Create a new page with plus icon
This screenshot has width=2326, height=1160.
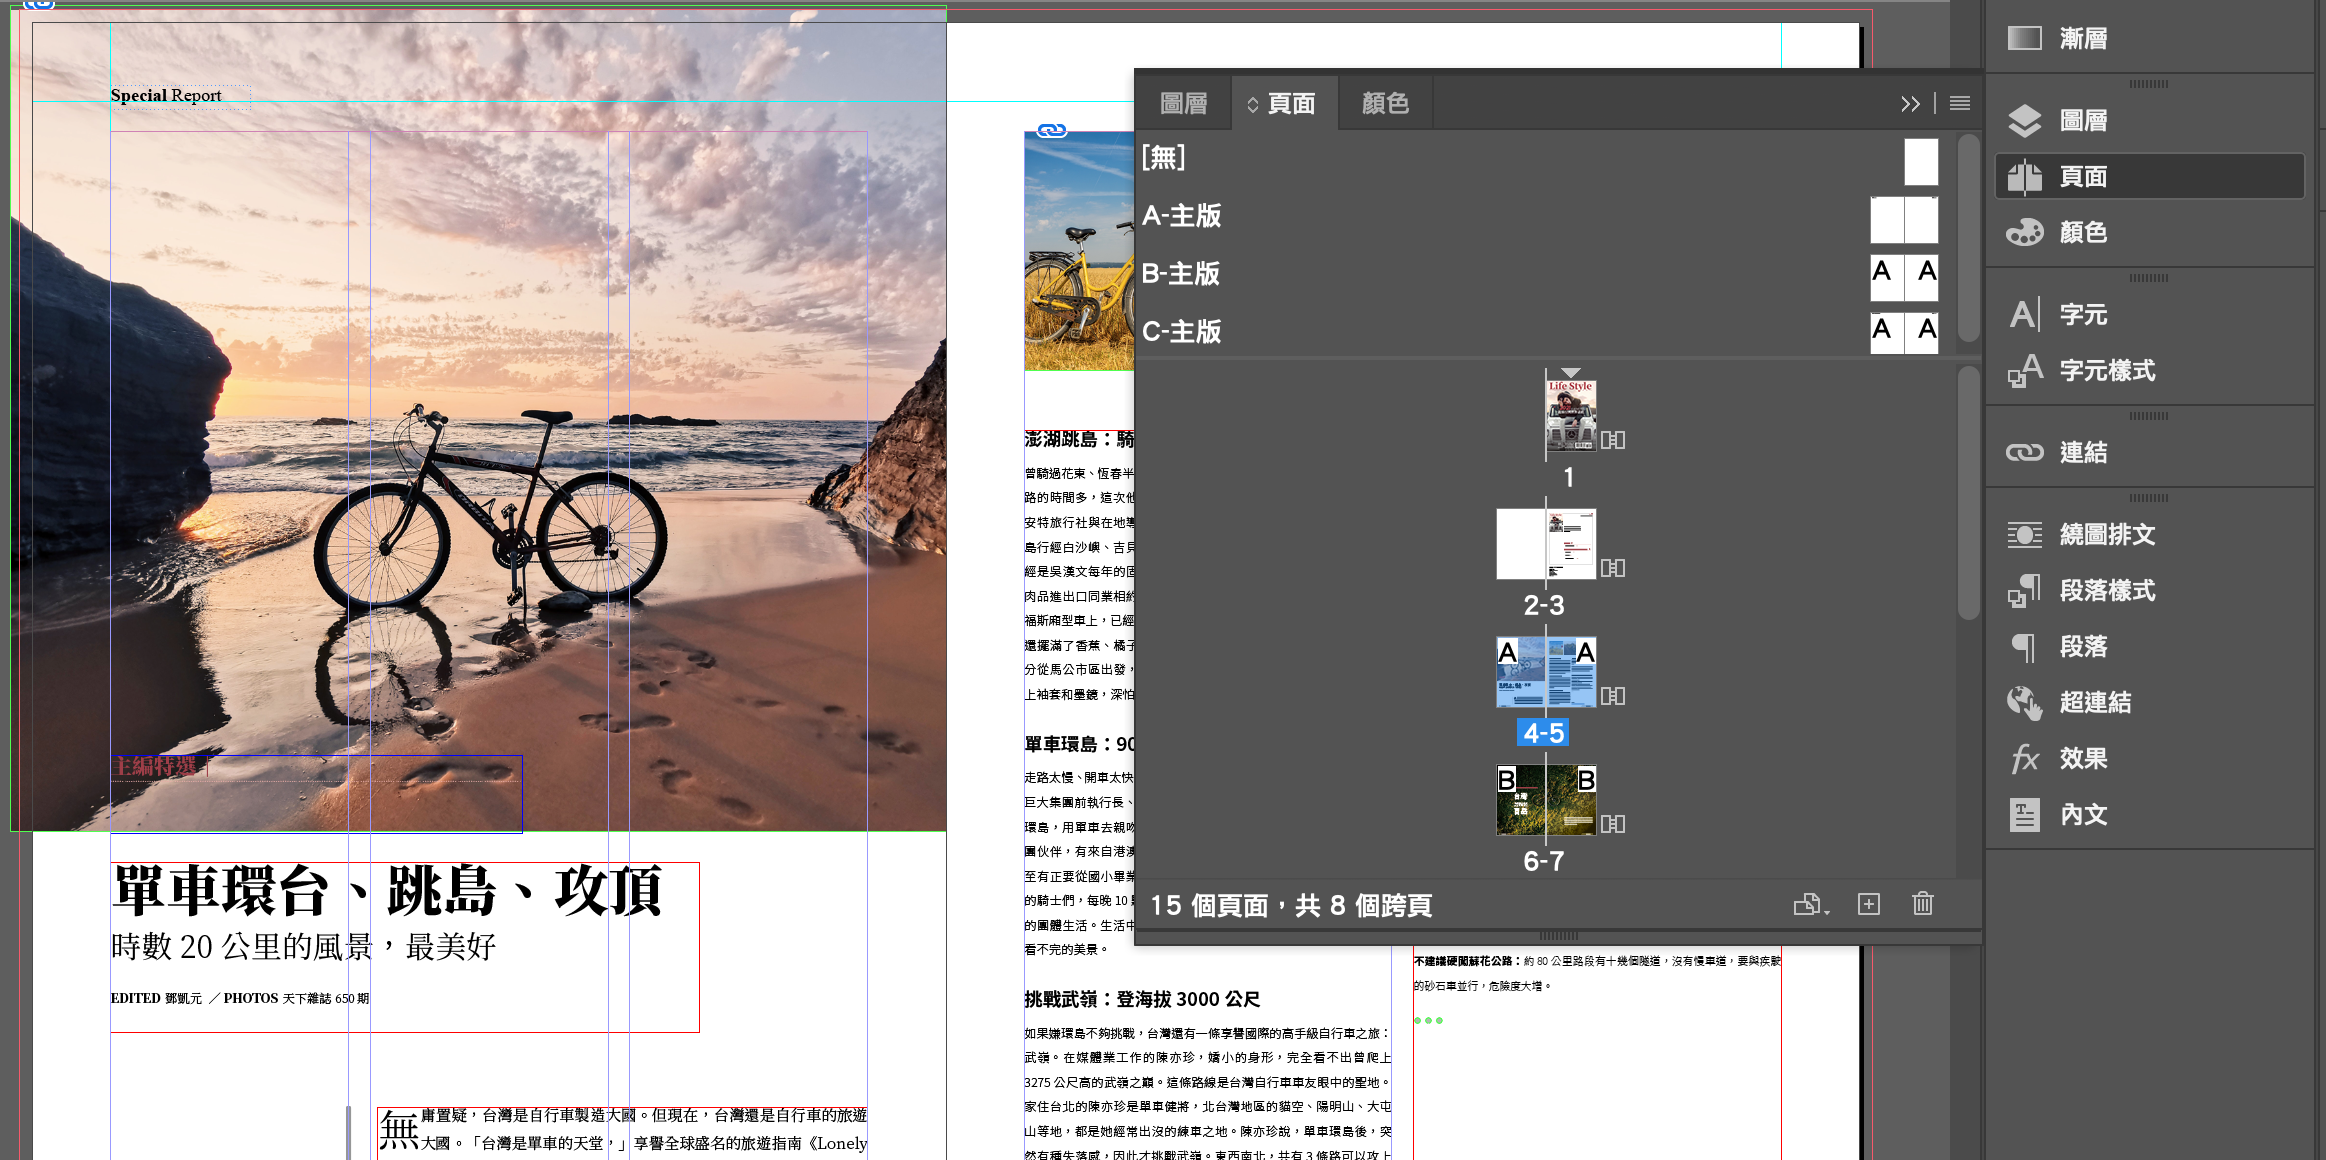(1868, 904)
